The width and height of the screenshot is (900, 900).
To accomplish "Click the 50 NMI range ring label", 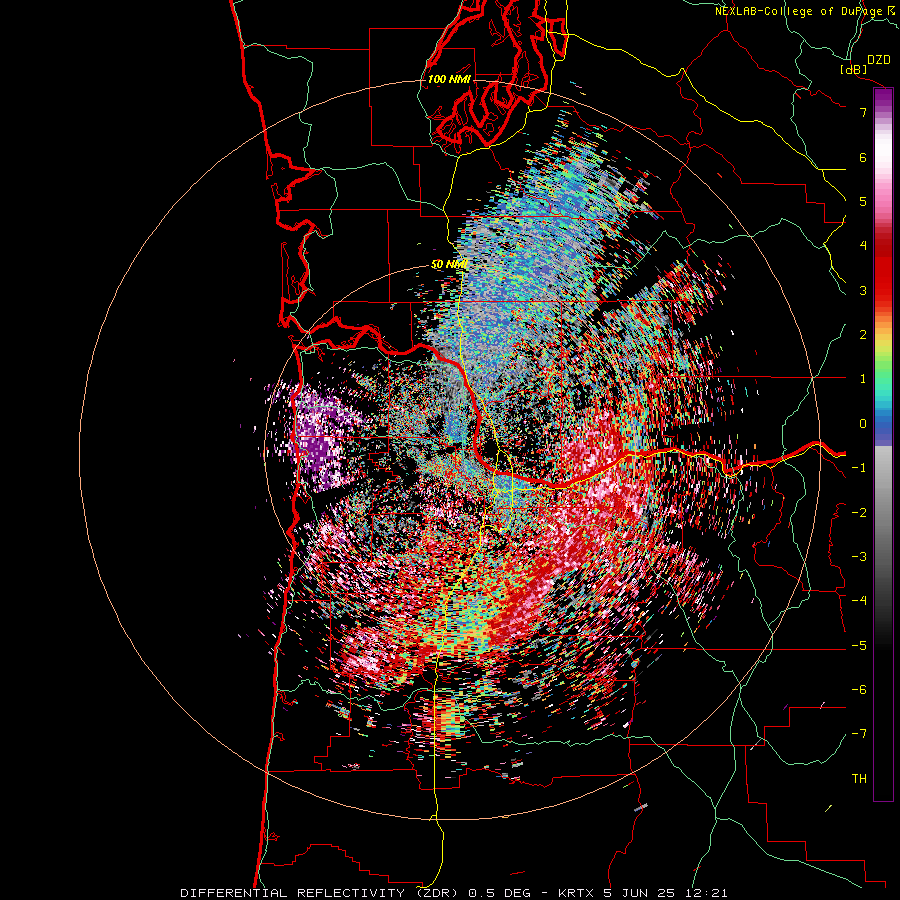I will click(449, 264).
